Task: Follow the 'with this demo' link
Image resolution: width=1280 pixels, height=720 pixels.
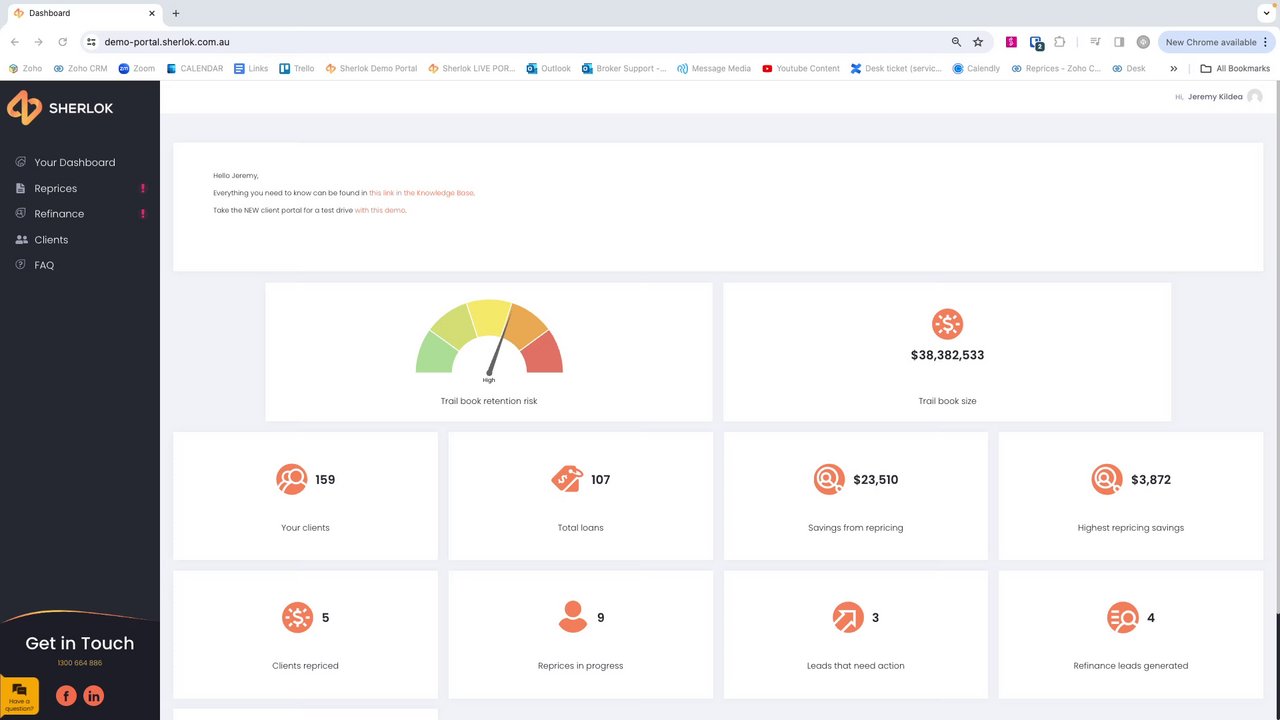Action: point(380,211)
